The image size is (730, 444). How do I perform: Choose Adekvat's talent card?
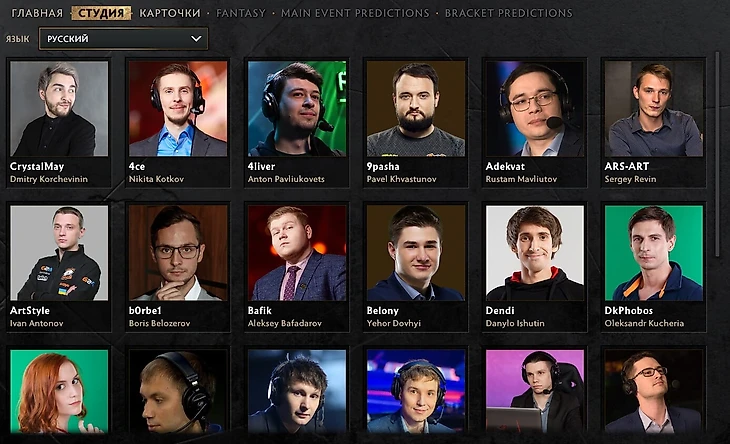pos(535,123)
